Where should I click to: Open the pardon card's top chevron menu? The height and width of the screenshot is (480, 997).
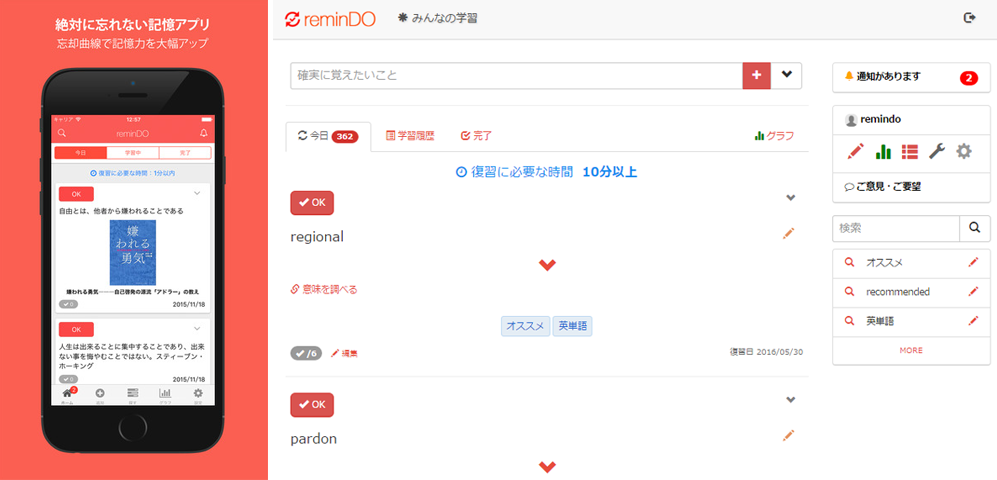click(791, 400)
